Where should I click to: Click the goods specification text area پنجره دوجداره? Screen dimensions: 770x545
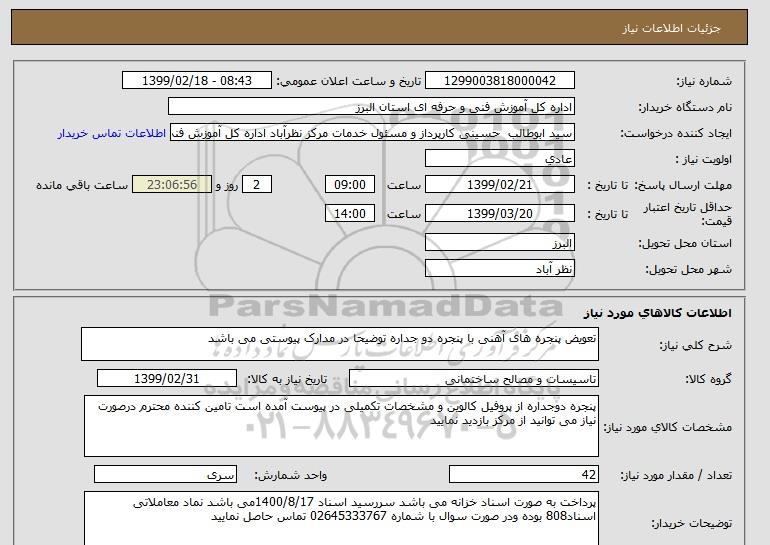pyautogui.click(x=341, y=426)
